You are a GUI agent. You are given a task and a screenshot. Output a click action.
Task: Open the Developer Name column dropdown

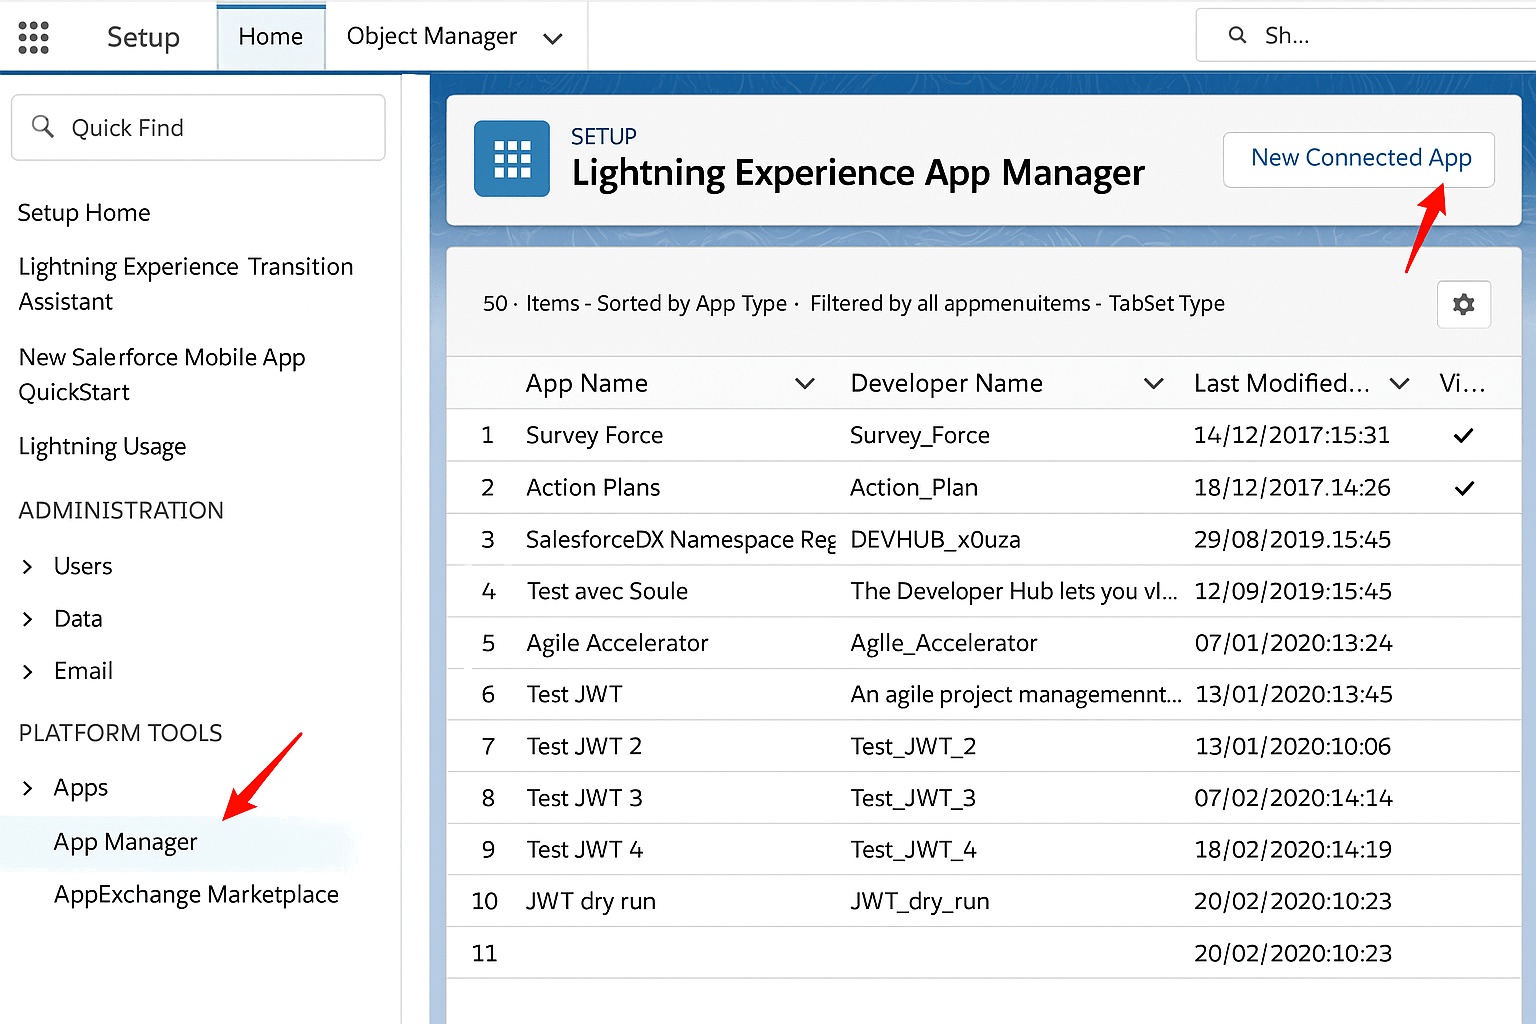[1153, 383]
